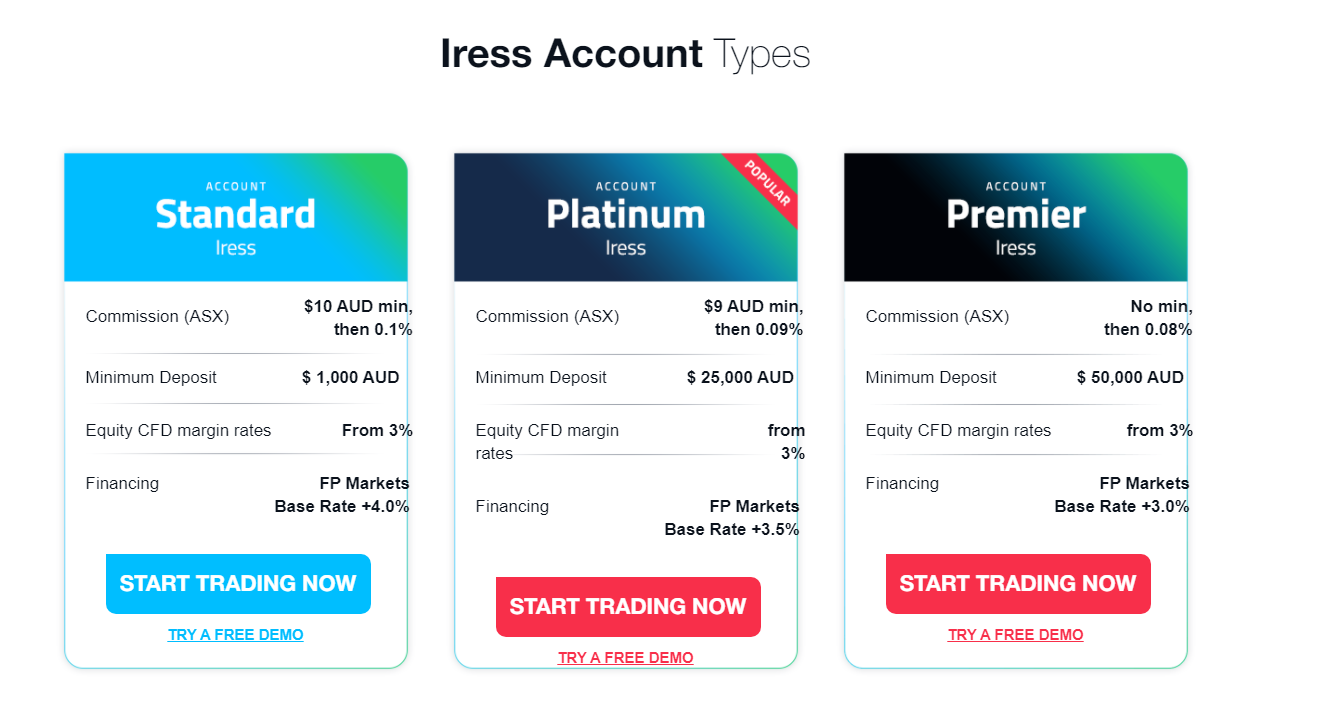The height and width of the screenshot is (708, 1319).
Task: Click the Iress Account Types heading
Action: click(x=625, y=54)
